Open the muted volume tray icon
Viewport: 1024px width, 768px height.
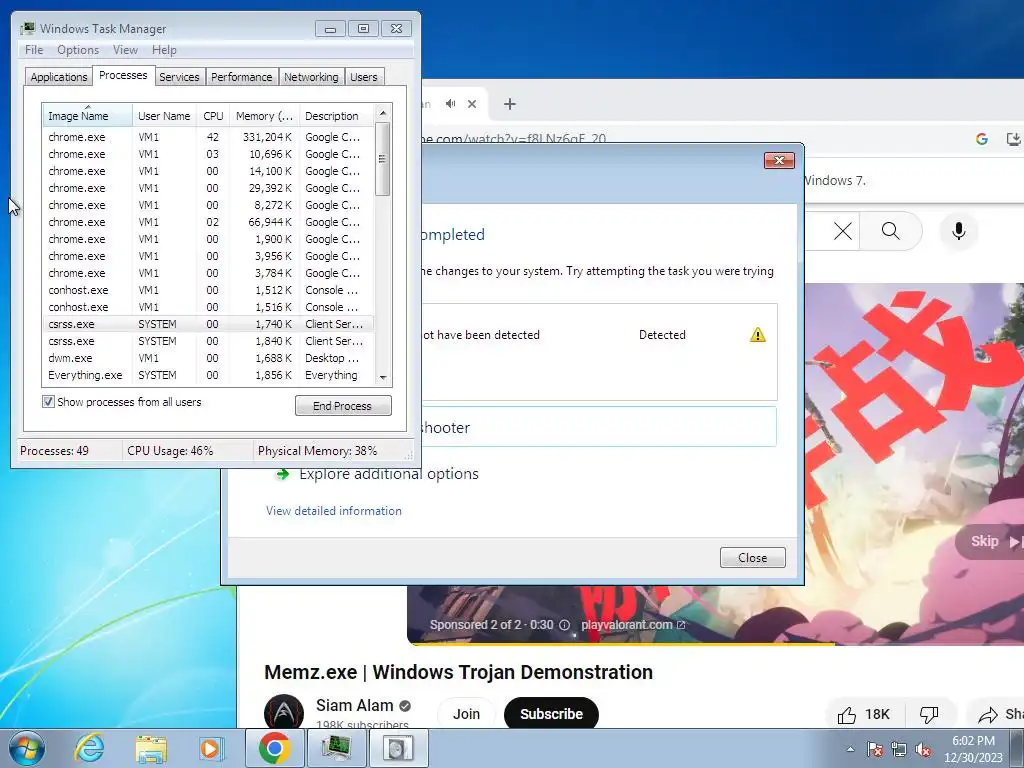[x=923, y=749]
